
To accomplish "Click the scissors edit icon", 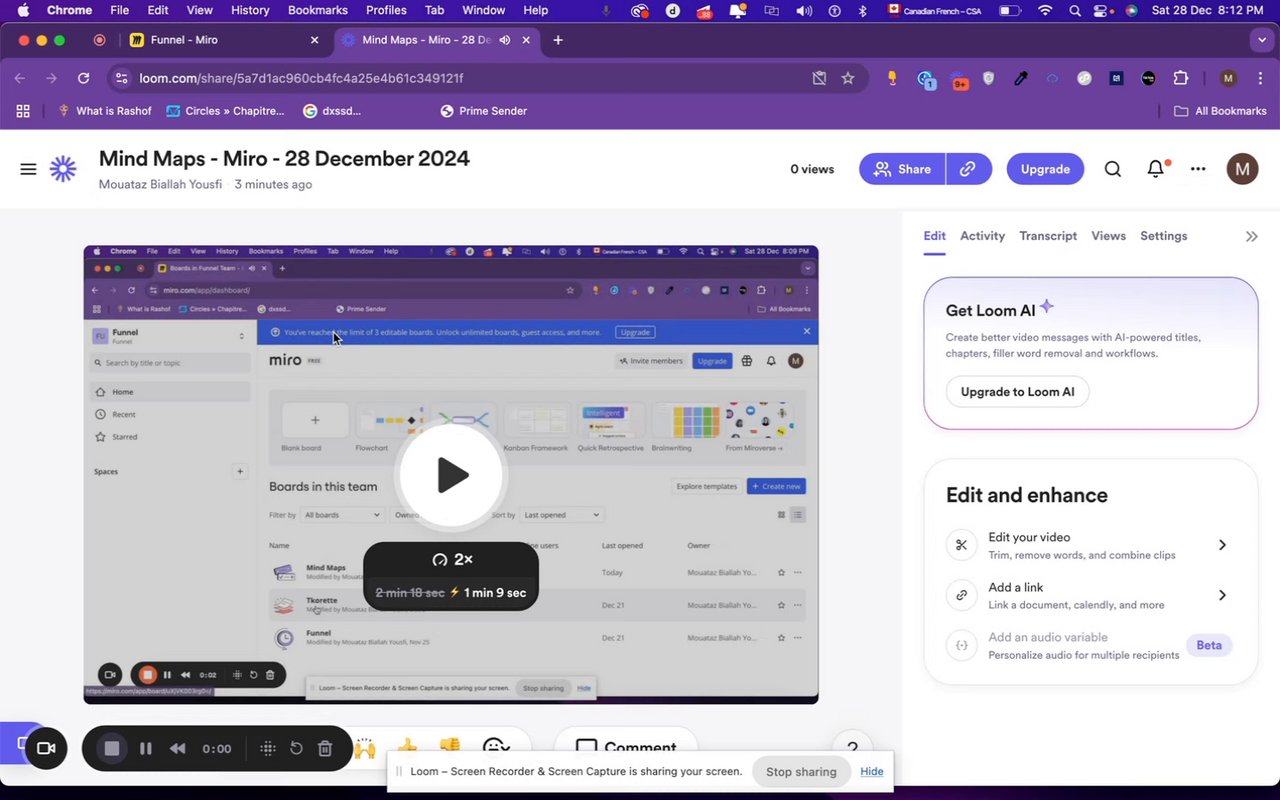I will [x=961, y=545].
